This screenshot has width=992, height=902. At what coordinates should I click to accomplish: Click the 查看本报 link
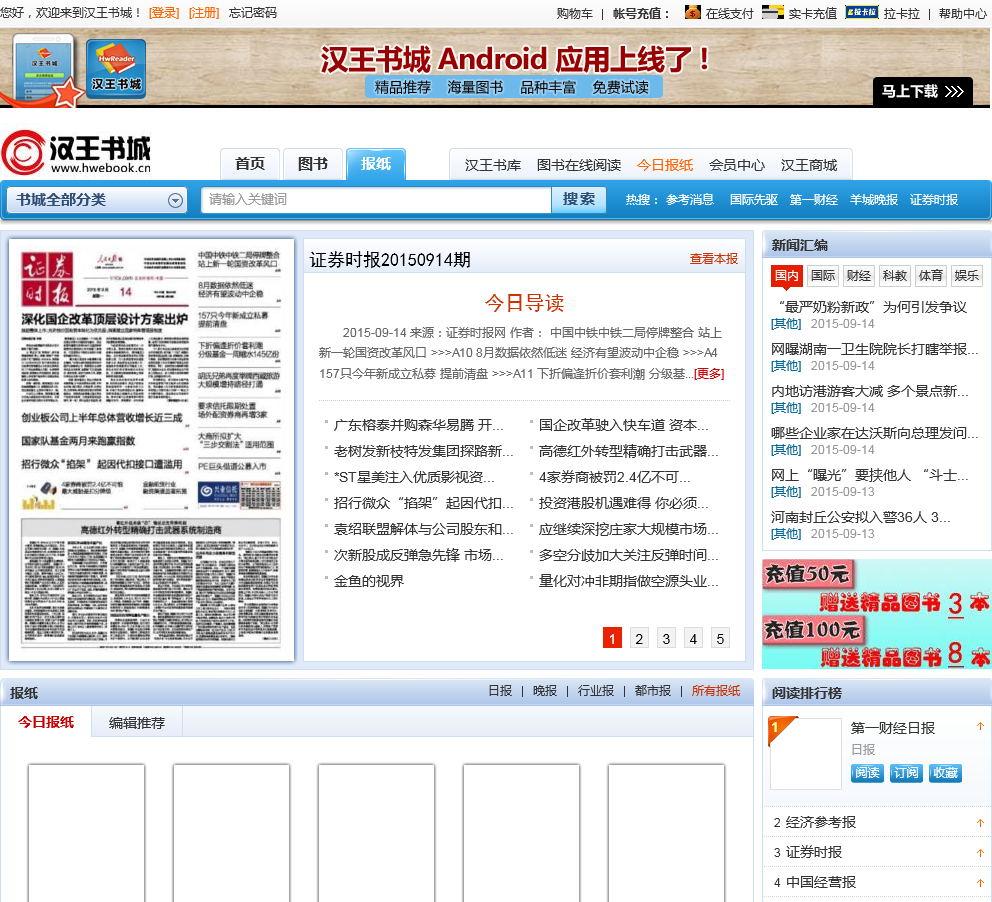click(x=714, y=259)
